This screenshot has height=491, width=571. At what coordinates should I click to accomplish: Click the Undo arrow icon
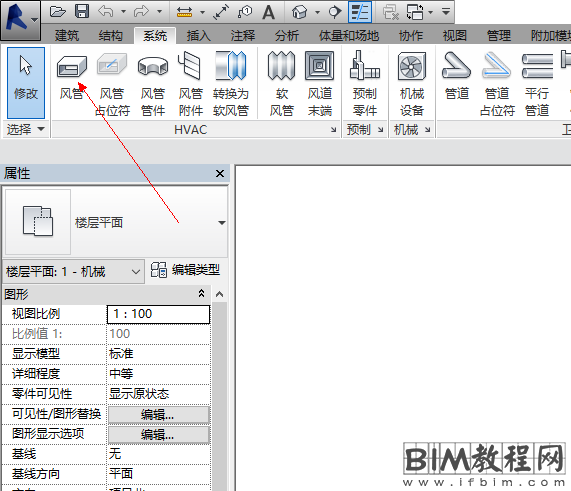coord(106,12)
